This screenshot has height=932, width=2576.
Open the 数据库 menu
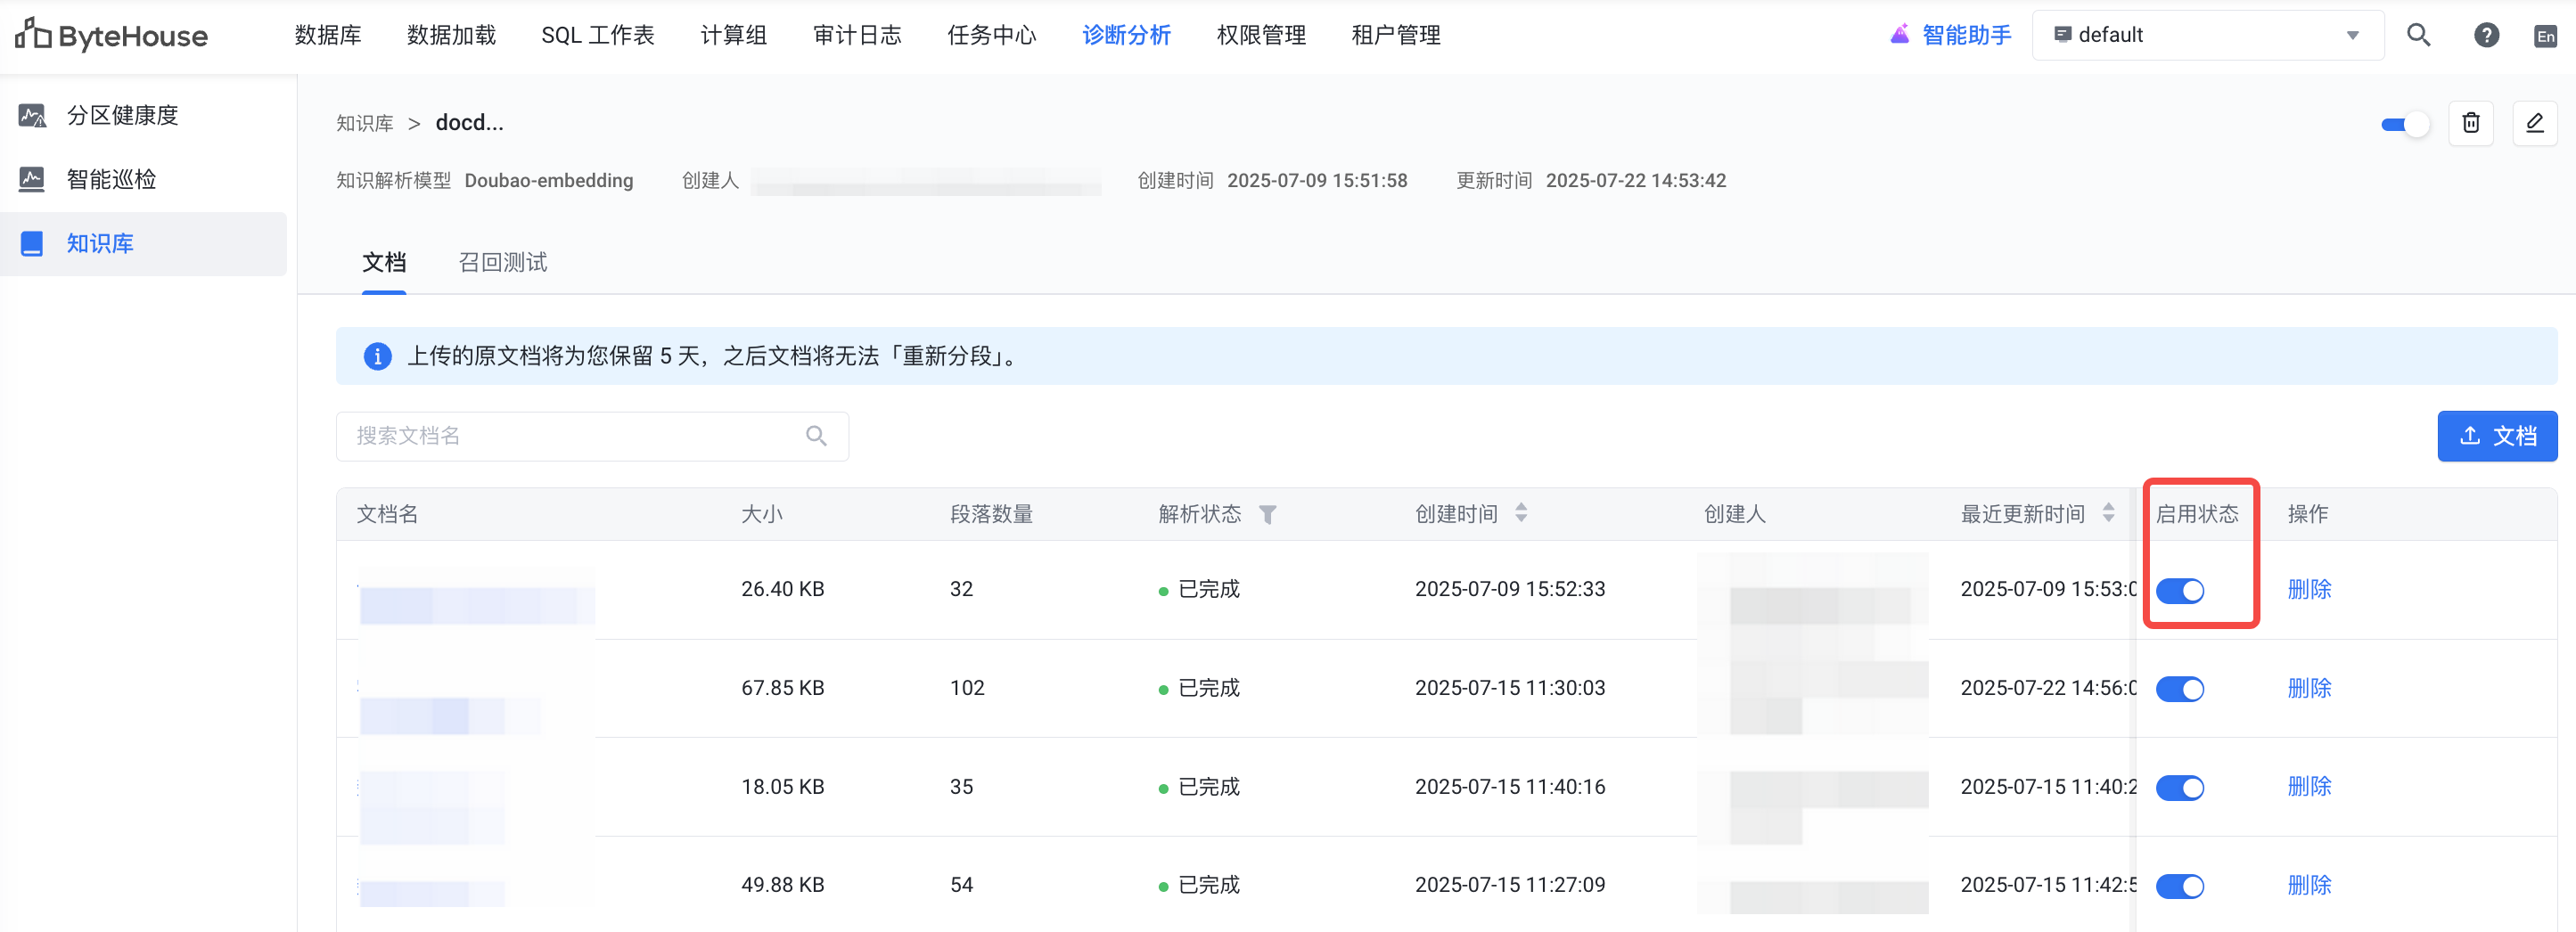(x=328, y=35)
